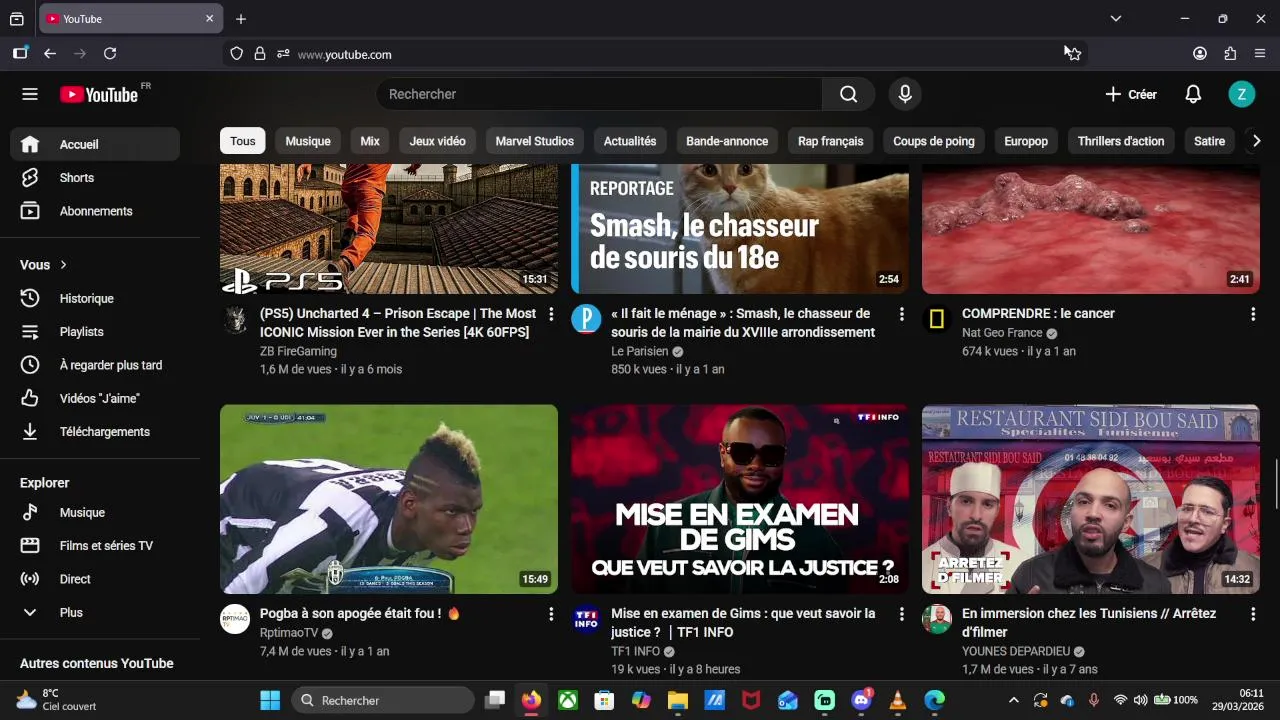Open Discord from the taskbar
The width and height of the screenshot is (1280, 720).
coord(861,700)
